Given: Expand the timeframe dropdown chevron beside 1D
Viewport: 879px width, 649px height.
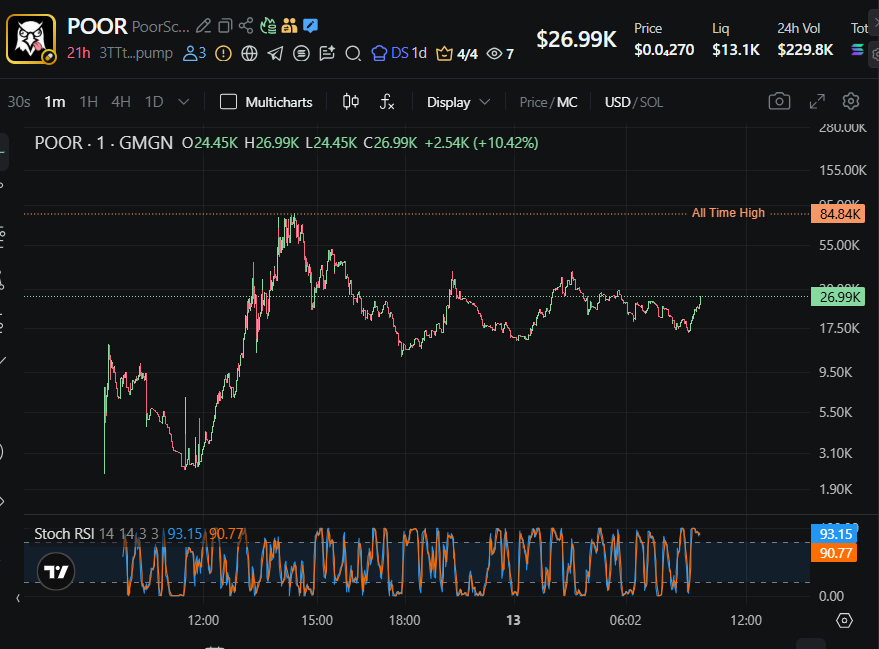Looking at the screenshot, I should pyautogui.click(x=183, y=101).
